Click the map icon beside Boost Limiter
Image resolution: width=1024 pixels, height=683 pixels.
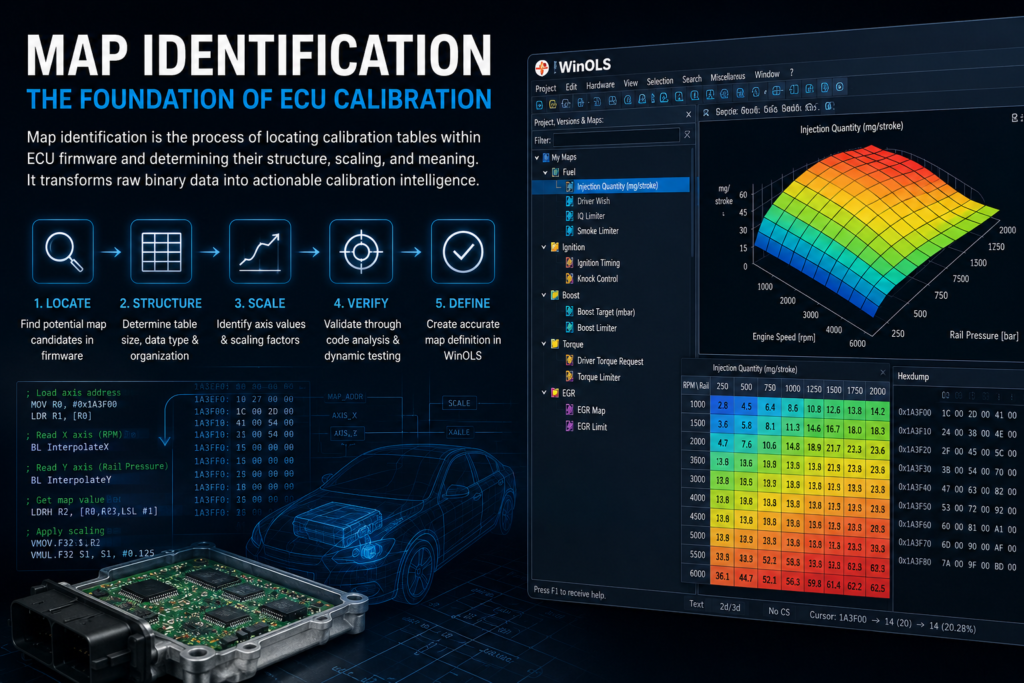click(x=569, y=327)
